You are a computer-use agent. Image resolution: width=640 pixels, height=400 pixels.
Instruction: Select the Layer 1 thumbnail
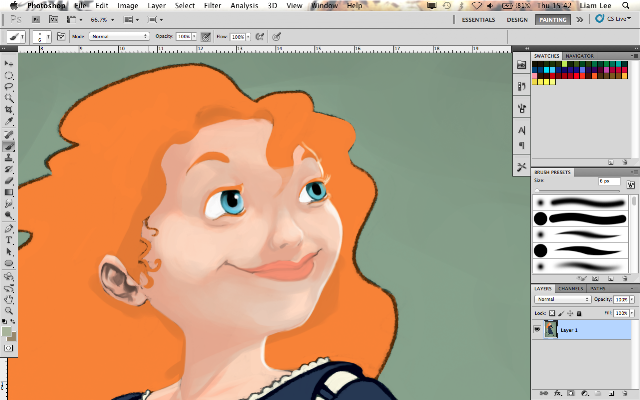[x=551, y=329]
